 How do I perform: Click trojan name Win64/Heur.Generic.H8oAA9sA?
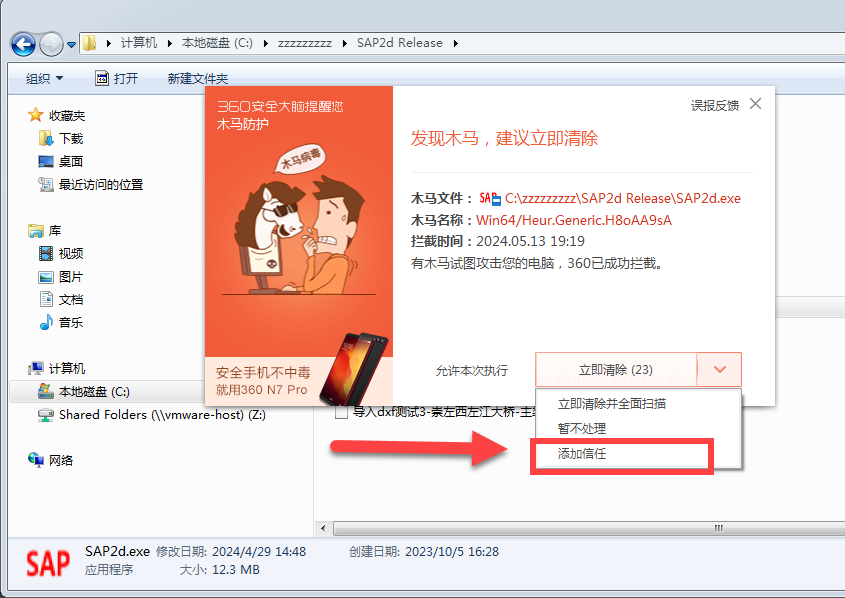coord(574,220)
